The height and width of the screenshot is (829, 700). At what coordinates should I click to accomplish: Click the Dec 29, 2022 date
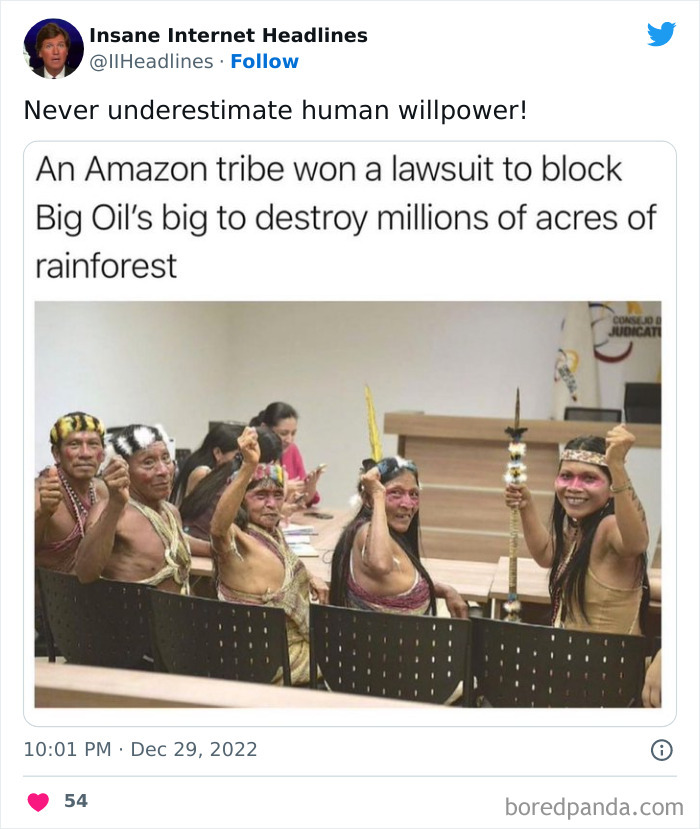194,749
